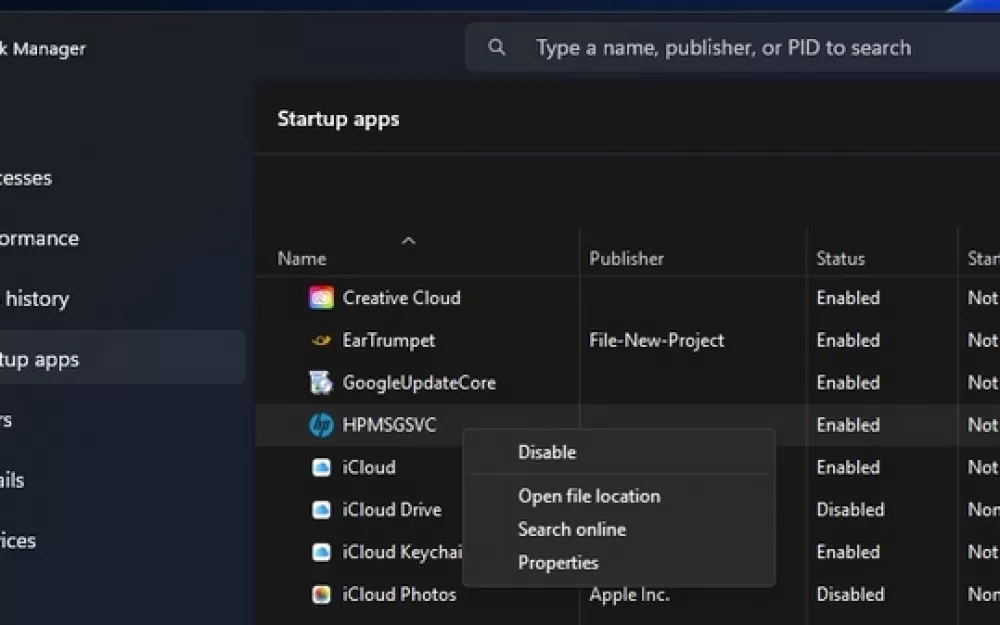Open the Startup apps sidebar tab
Screen dimensions: 1000x625
121,359
